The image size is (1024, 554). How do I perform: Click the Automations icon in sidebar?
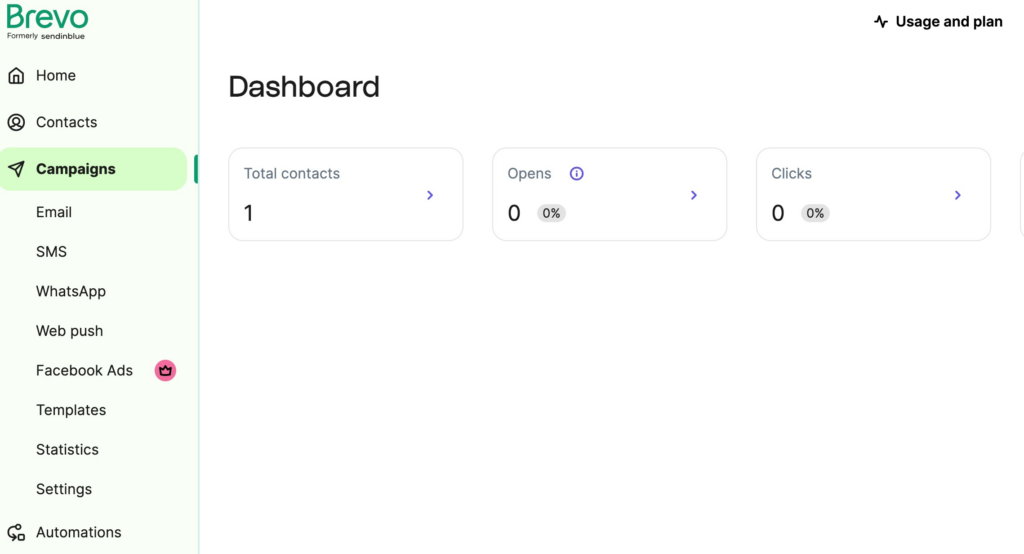click(16, 533)
